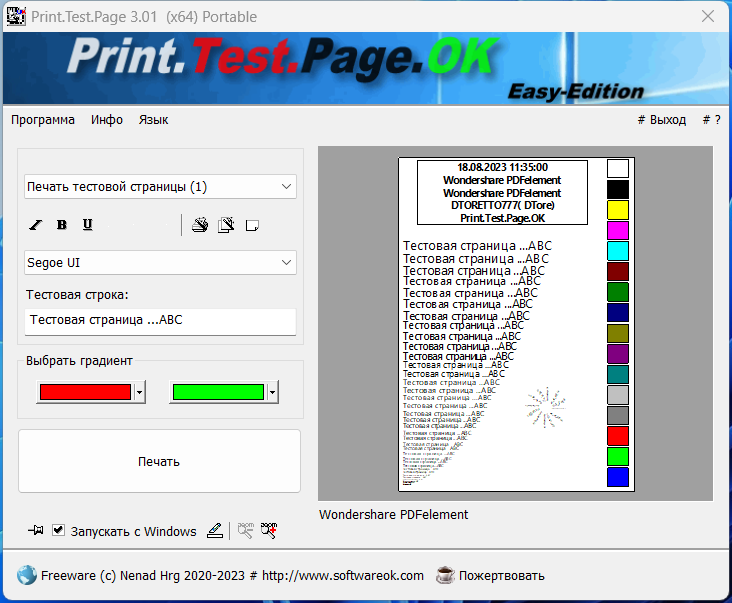The image size is (732, 603).
Task: Open the Язык menu
Action: click(x=153, y=120)
